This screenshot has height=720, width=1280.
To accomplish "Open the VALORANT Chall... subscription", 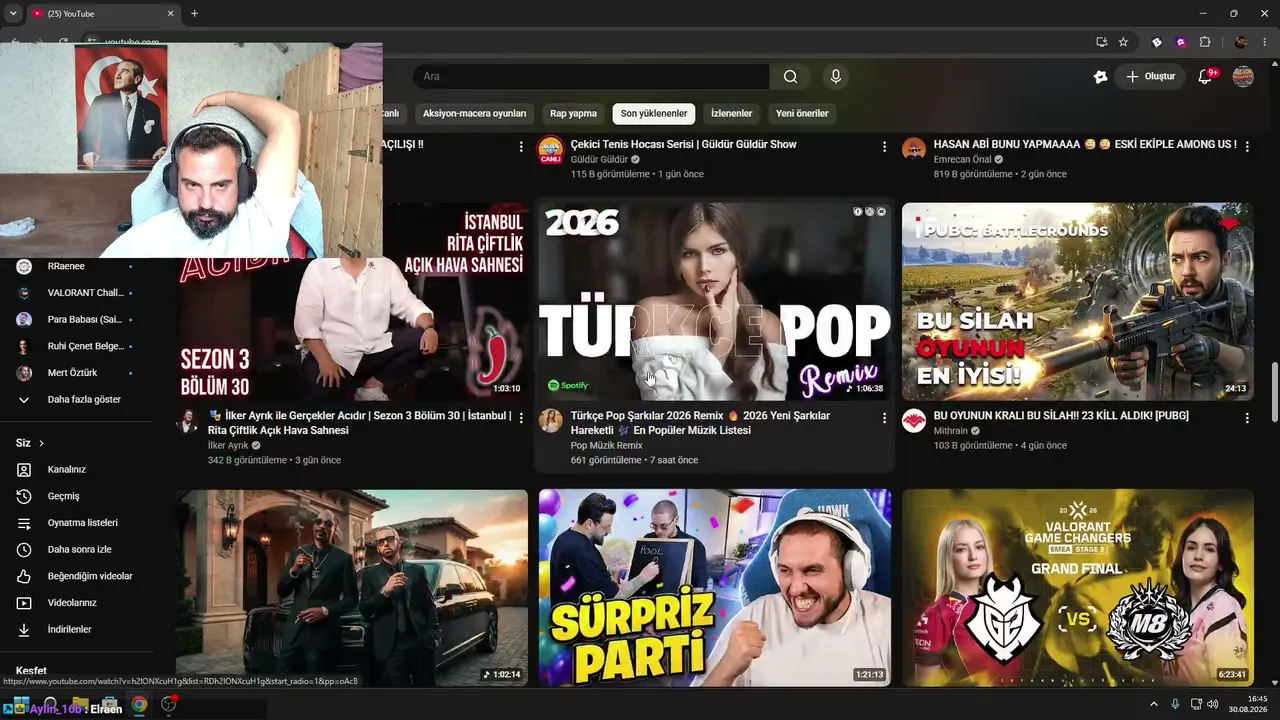I will coord(84,293).
